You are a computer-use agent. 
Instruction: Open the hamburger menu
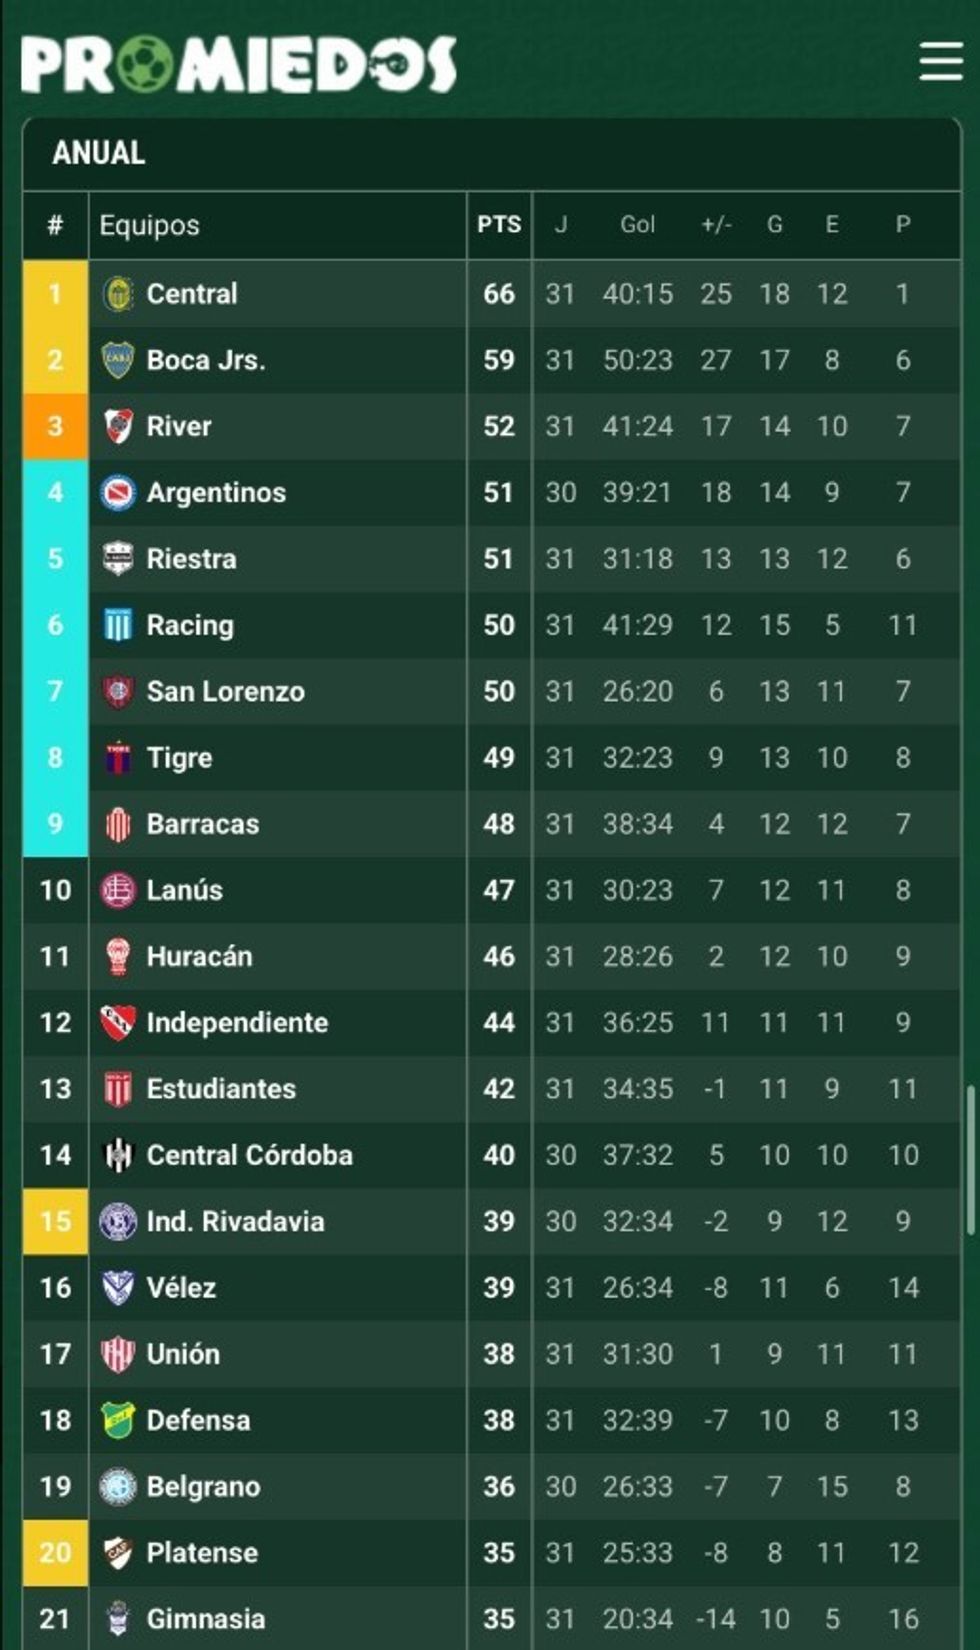(x=940, y=62)
